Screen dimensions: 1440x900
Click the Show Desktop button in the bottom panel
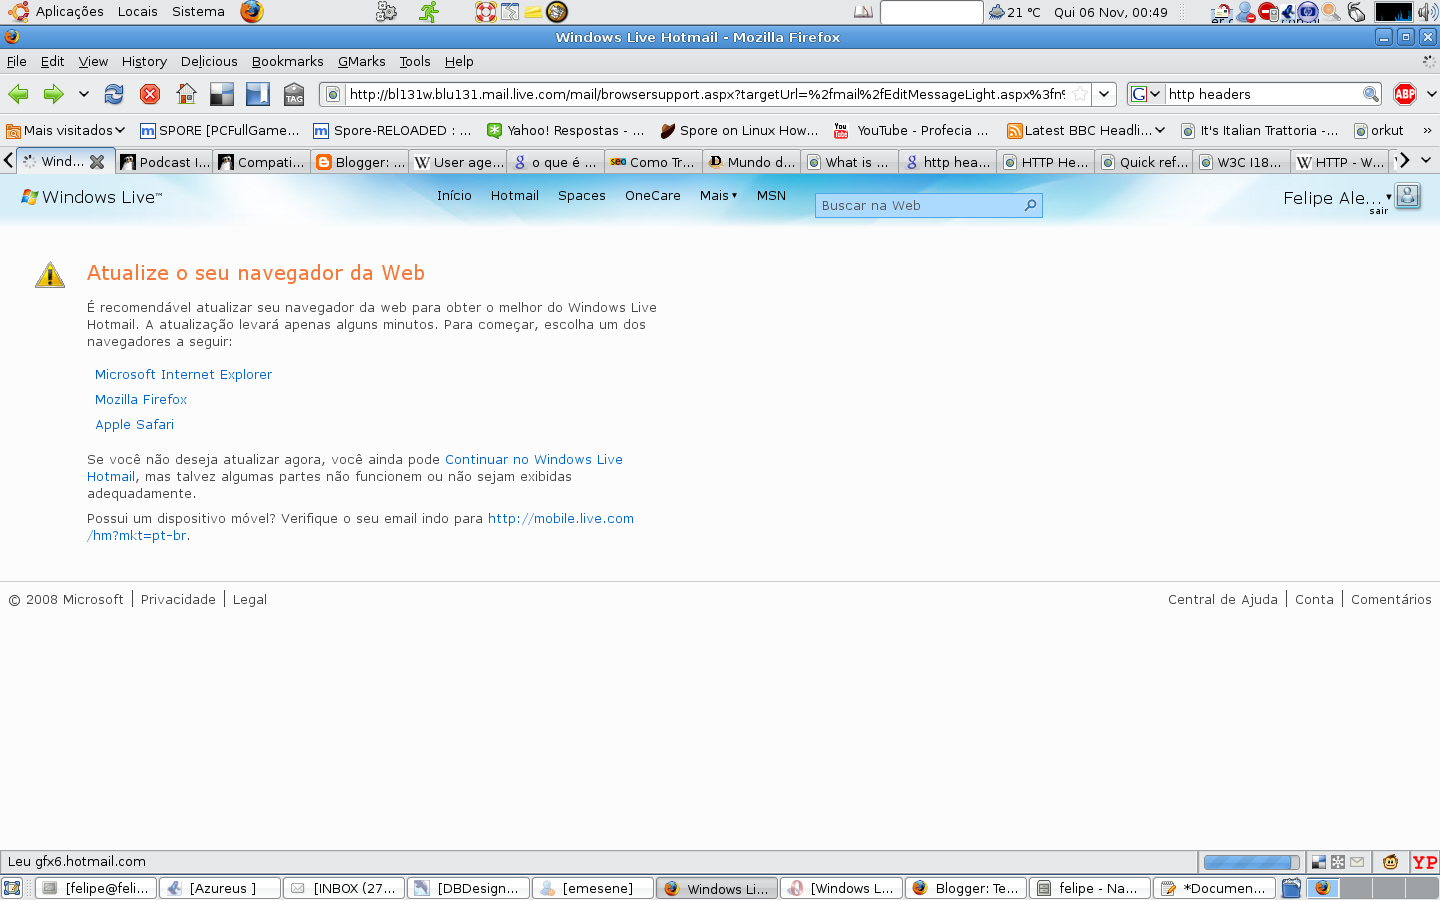coord(12,888)
